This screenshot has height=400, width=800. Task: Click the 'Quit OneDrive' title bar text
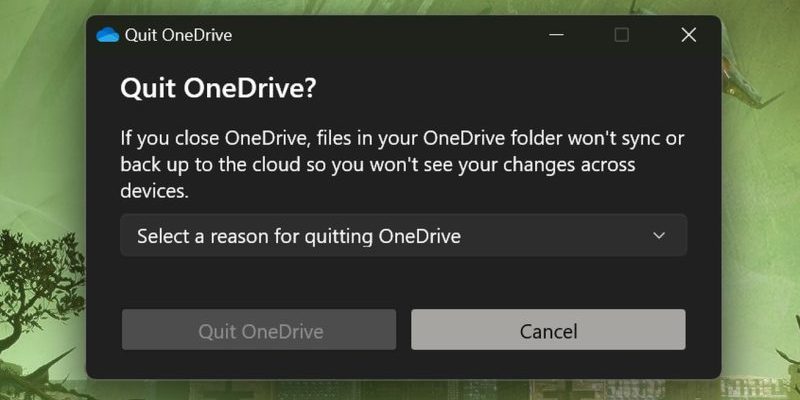point(179,35)
